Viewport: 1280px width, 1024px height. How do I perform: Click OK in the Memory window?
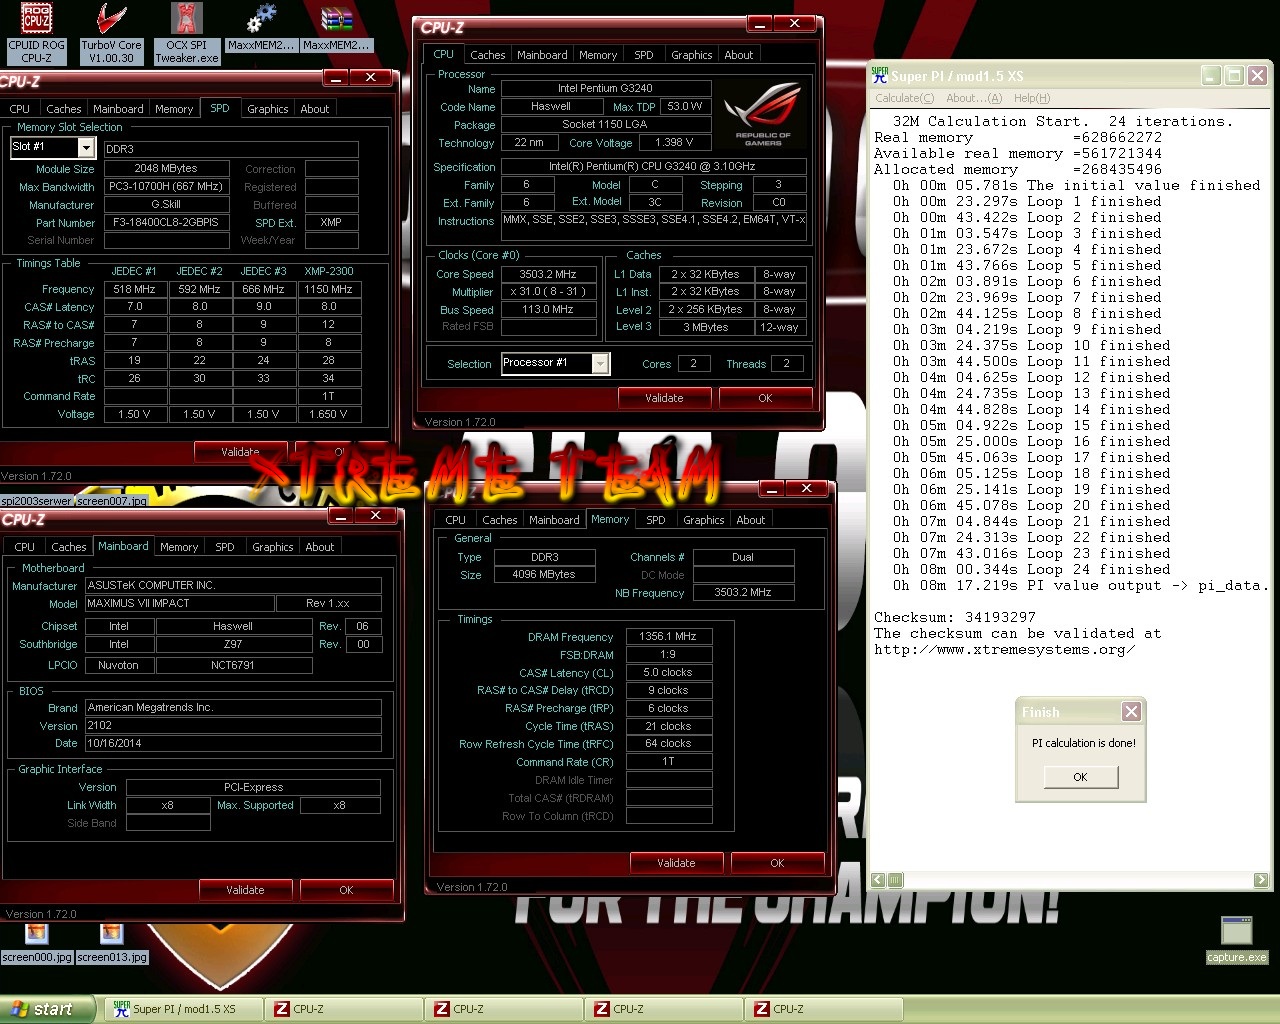click(777, 863)
